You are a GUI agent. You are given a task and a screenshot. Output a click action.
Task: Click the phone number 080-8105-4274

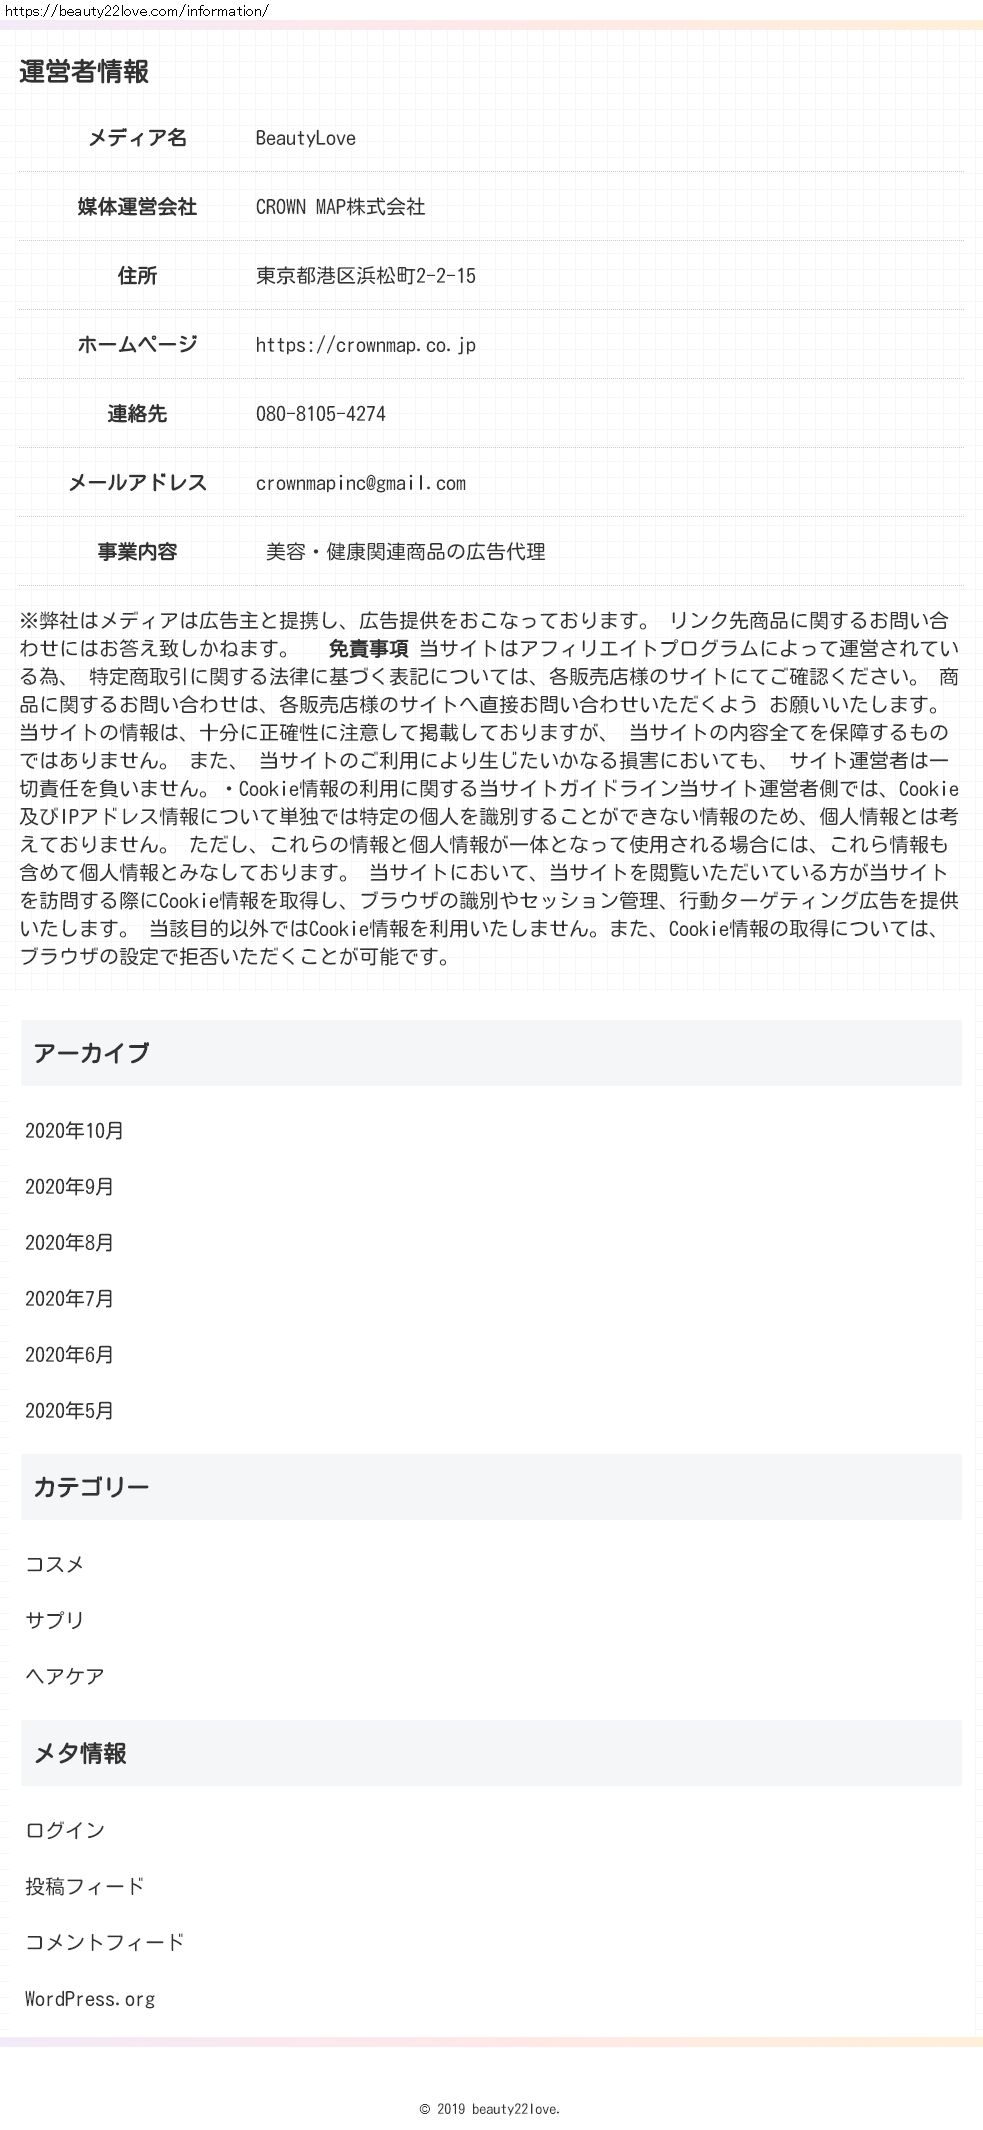point(321,414)
